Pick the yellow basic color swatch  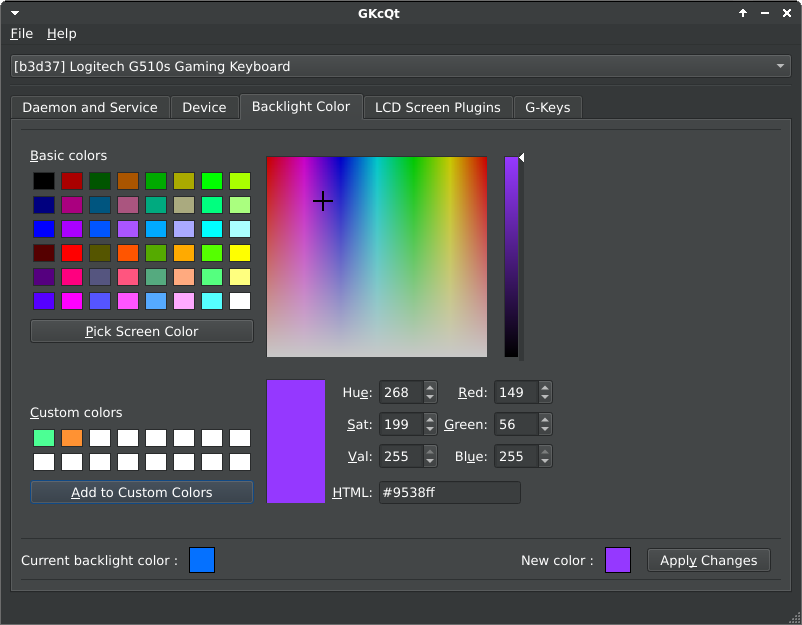240,253
